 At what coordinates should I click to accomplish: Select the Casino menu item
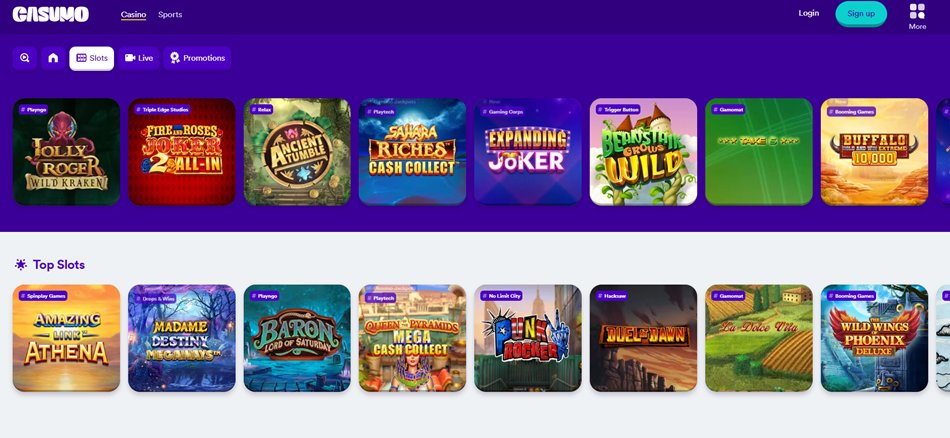pos(133,15)
